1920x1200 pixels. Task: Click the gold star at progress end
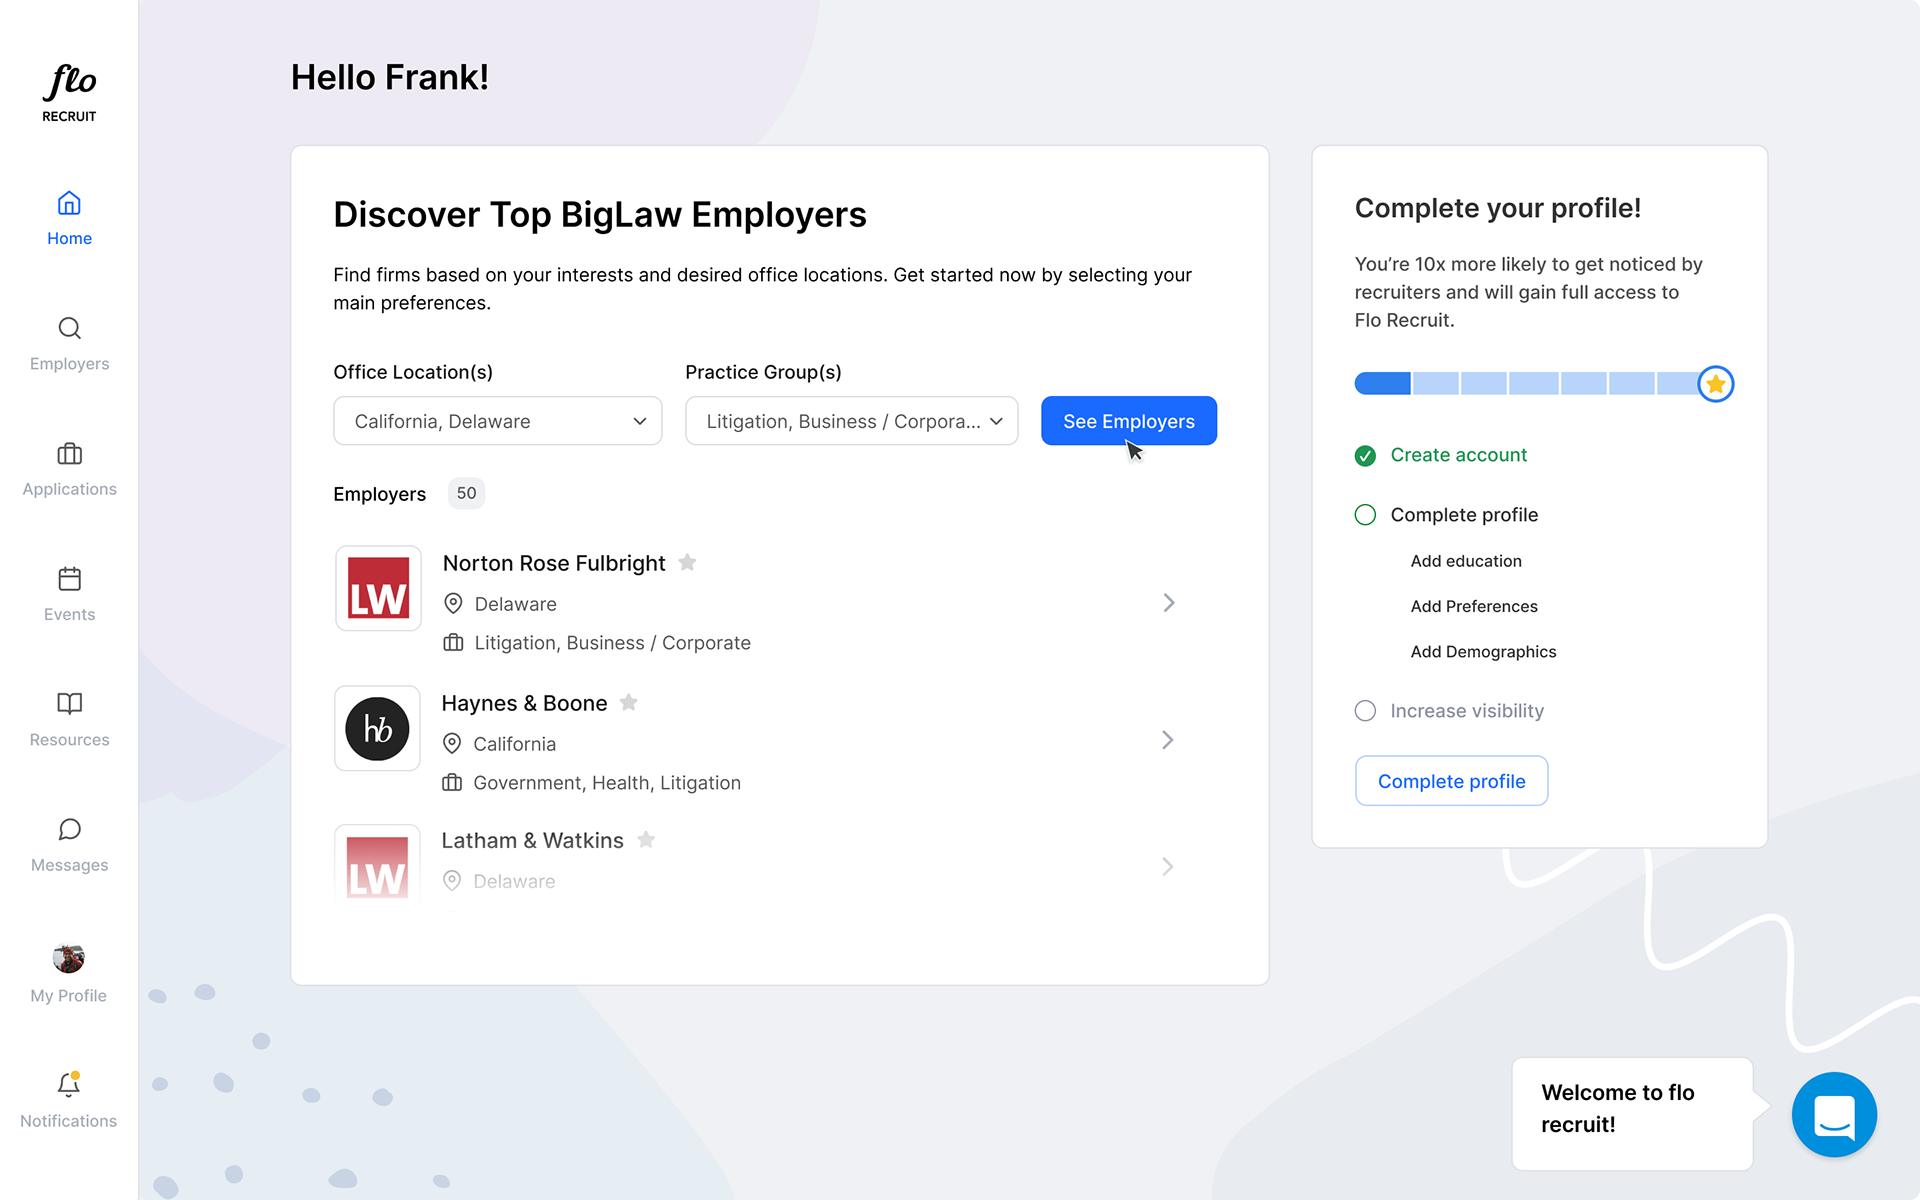pos(1715,384)
